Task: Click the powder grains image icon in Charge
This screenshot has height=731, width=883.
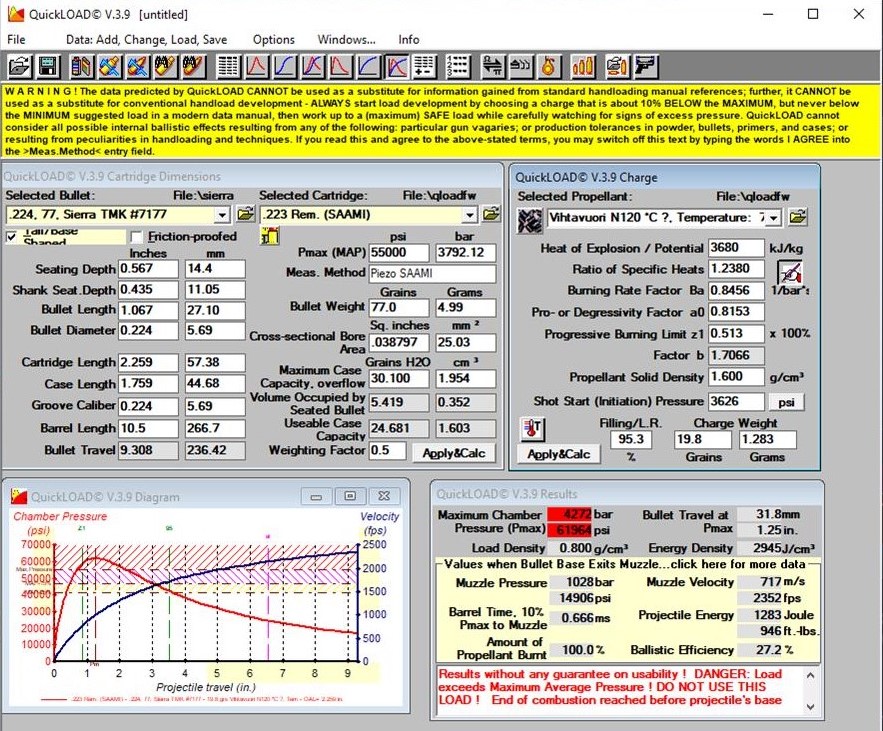Action: pos(529,220)
